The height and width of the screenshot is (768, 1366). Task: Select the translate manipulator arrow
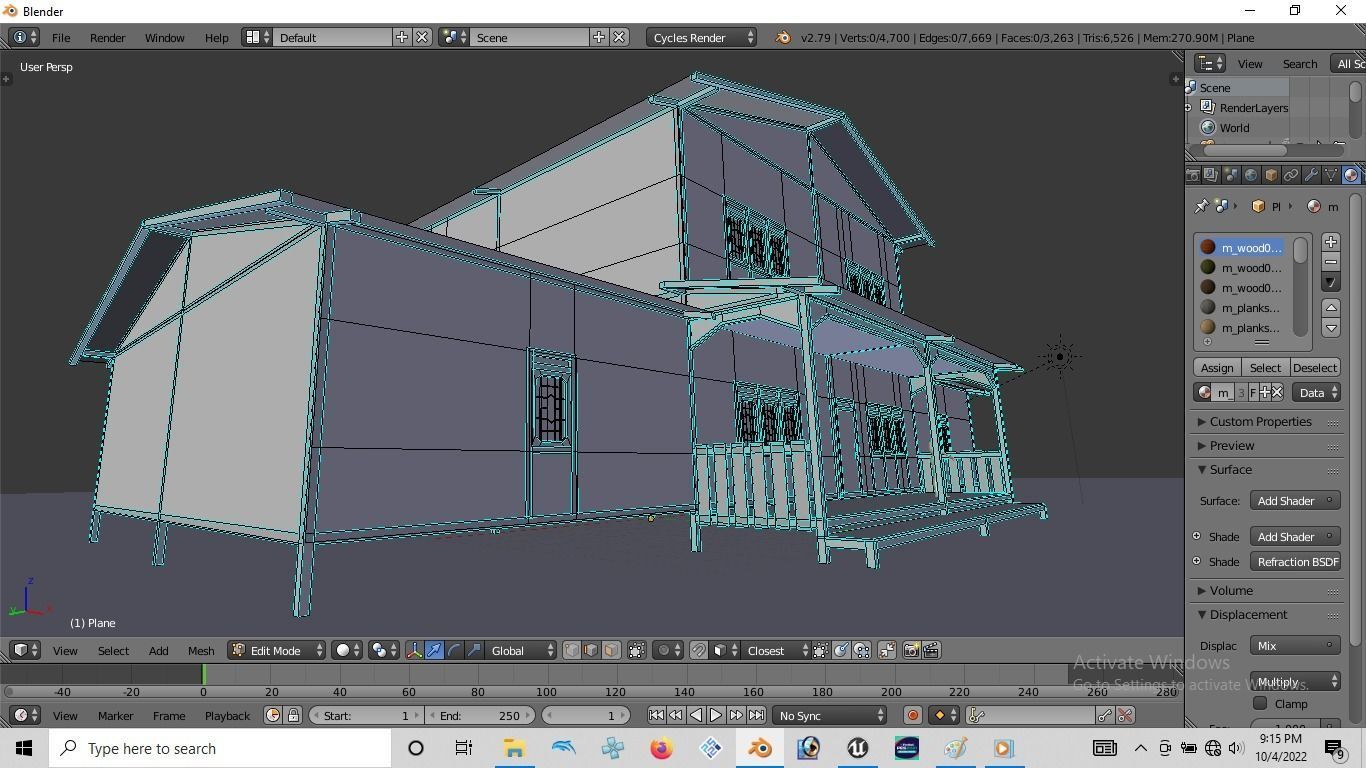[434, 650]
